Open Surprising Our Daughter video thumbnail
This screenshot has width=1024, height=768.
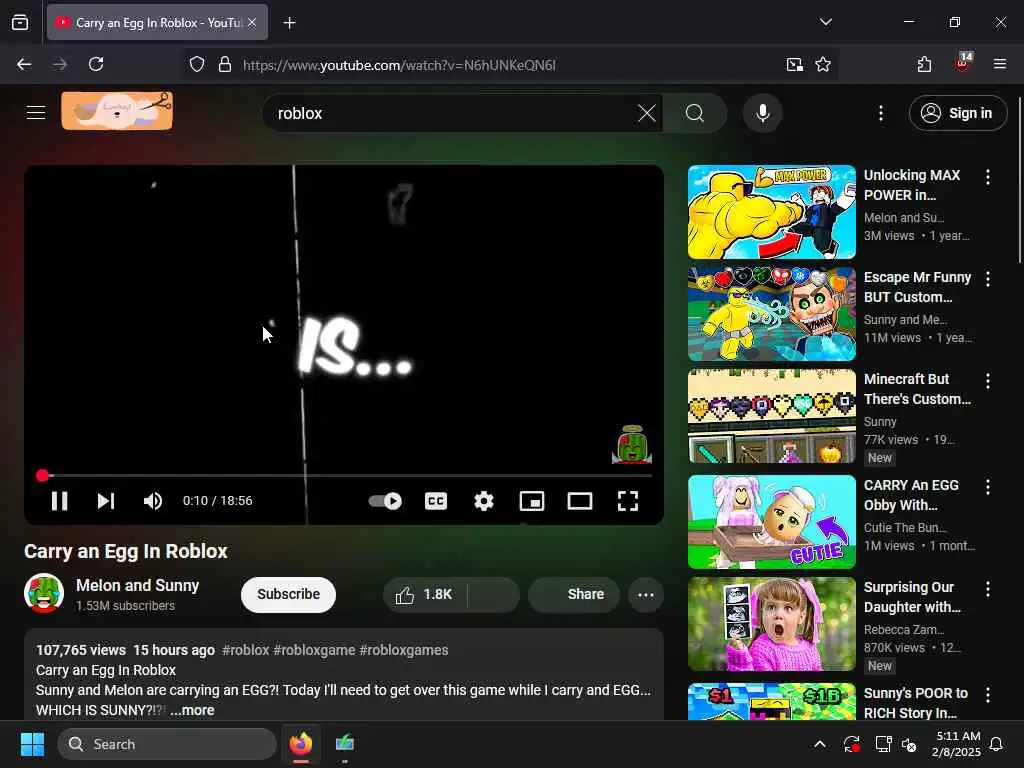[771, 624]
